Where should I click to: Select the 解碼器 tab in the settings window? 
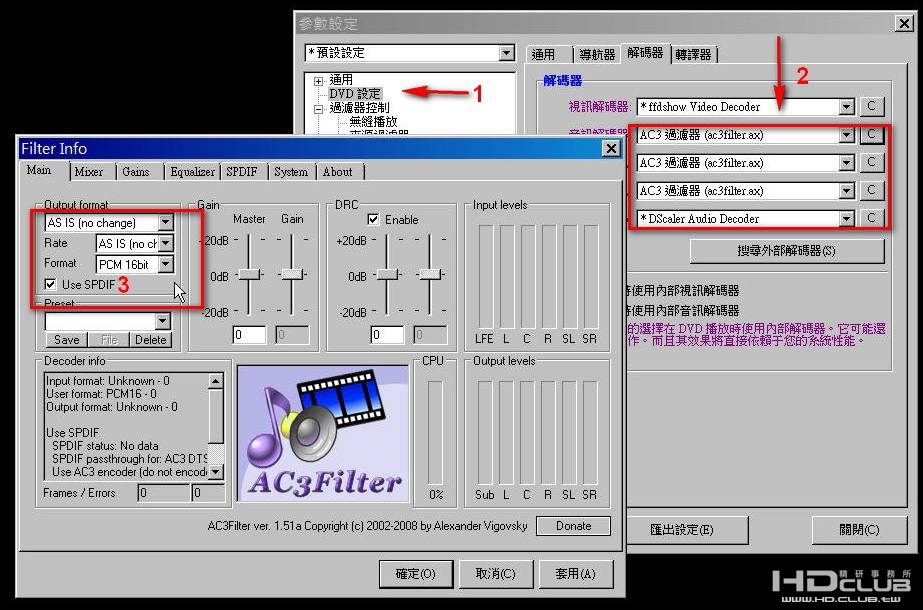pyautogui.click(x=645, y=53)
